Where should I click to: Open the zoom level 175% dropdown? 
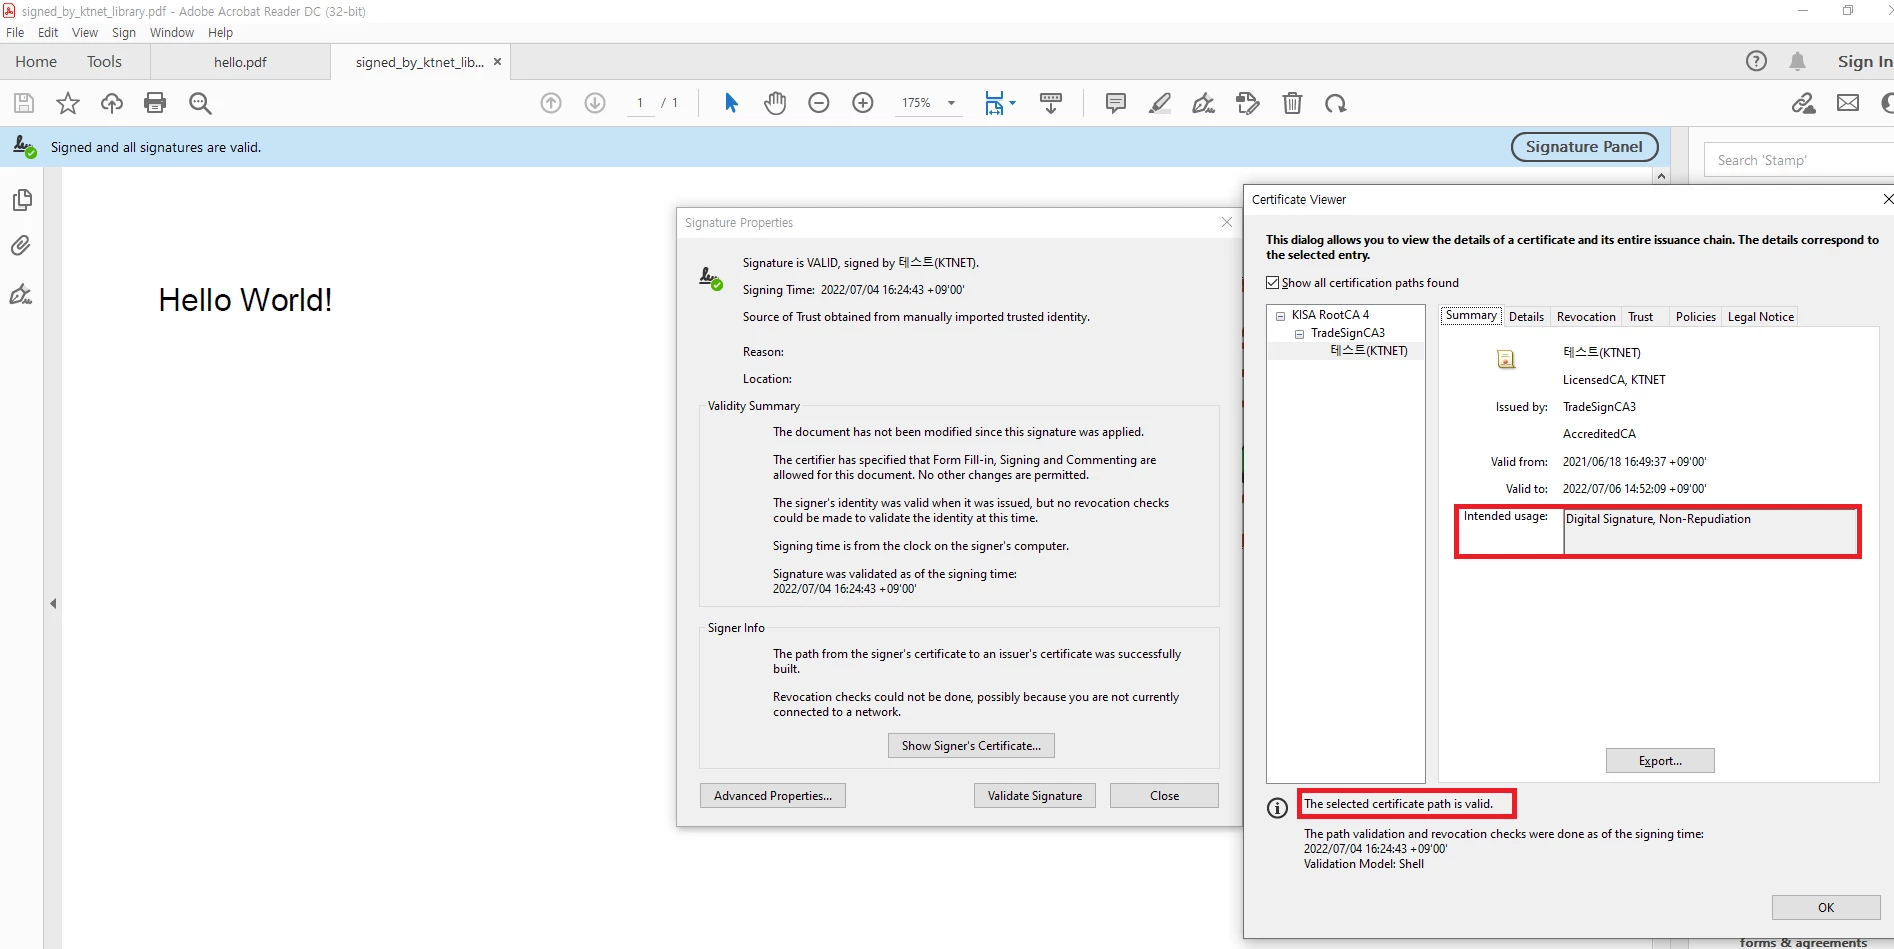click(951, 103)
